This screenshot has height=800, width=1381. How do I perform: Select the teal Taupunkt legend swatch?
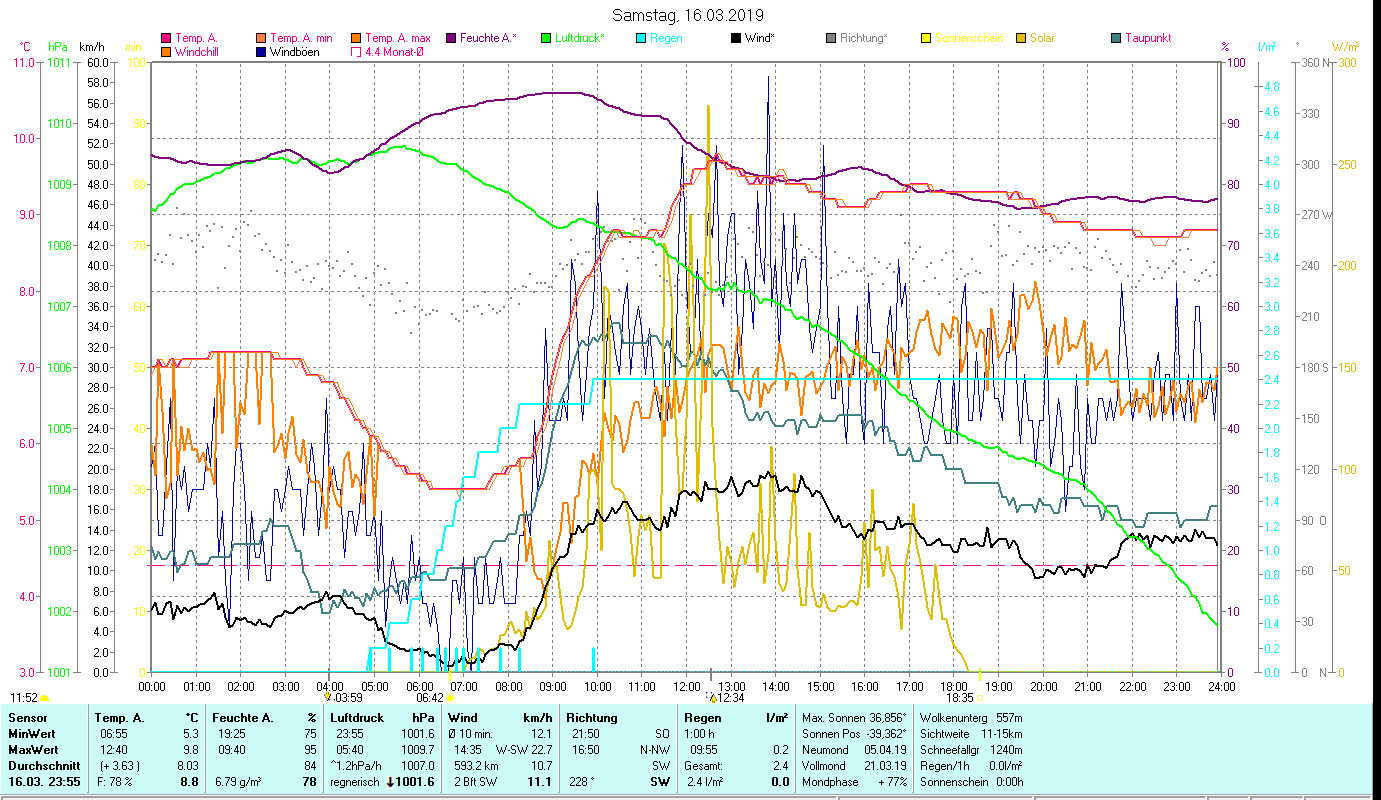coord(1116,38)
